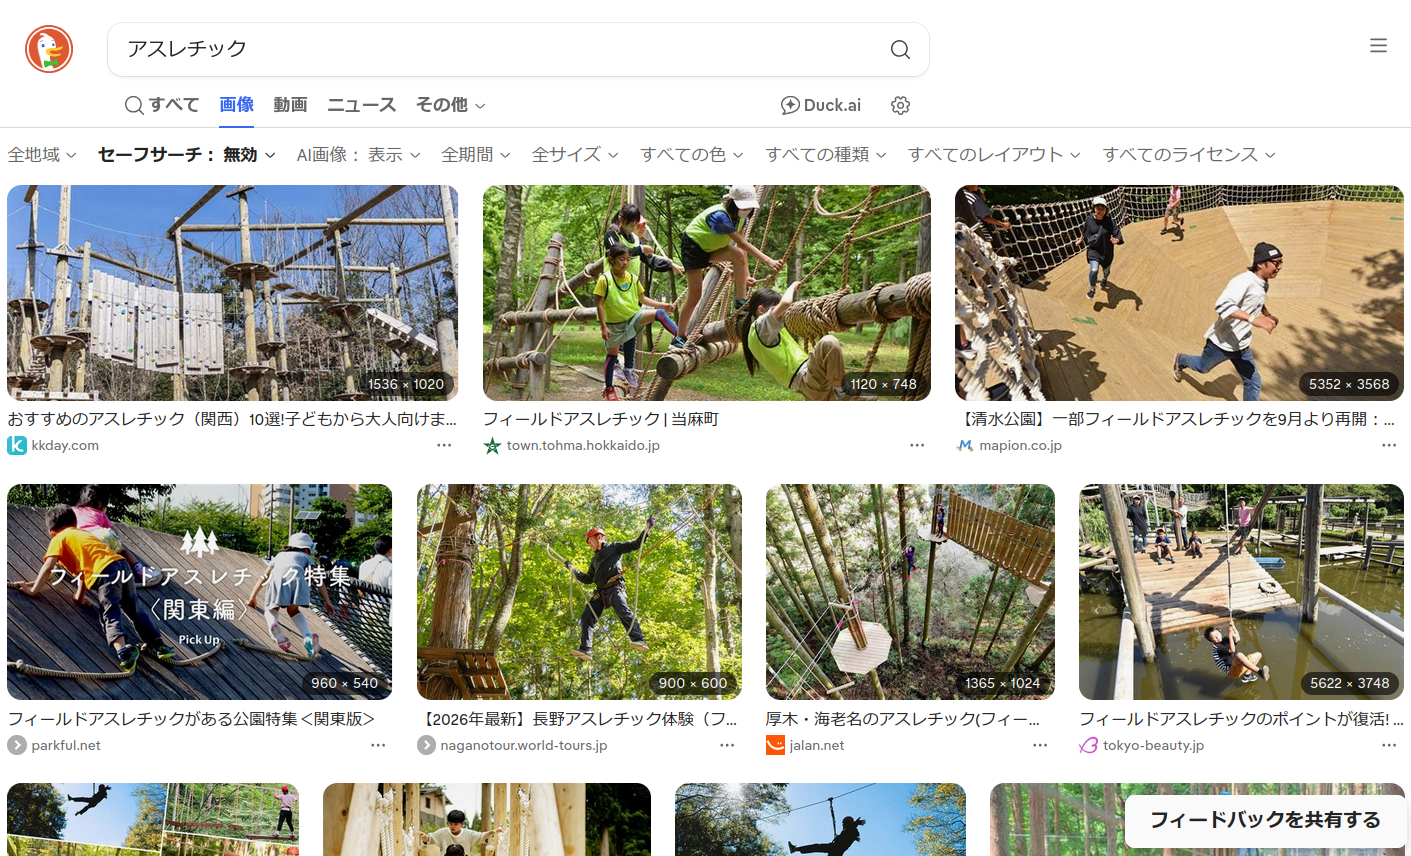This screenshot has height=856, width=1411.
Task: Visit mapion.co.jp source link
Action: (1020, 446)
